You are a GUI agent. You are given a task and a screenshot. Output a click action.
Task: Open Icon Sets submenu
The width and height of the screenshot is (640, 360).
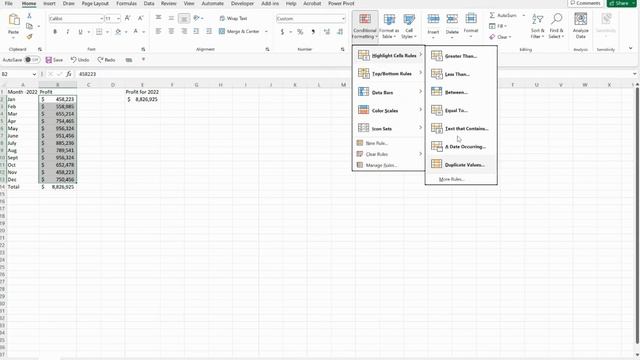[x=389, y=128]
